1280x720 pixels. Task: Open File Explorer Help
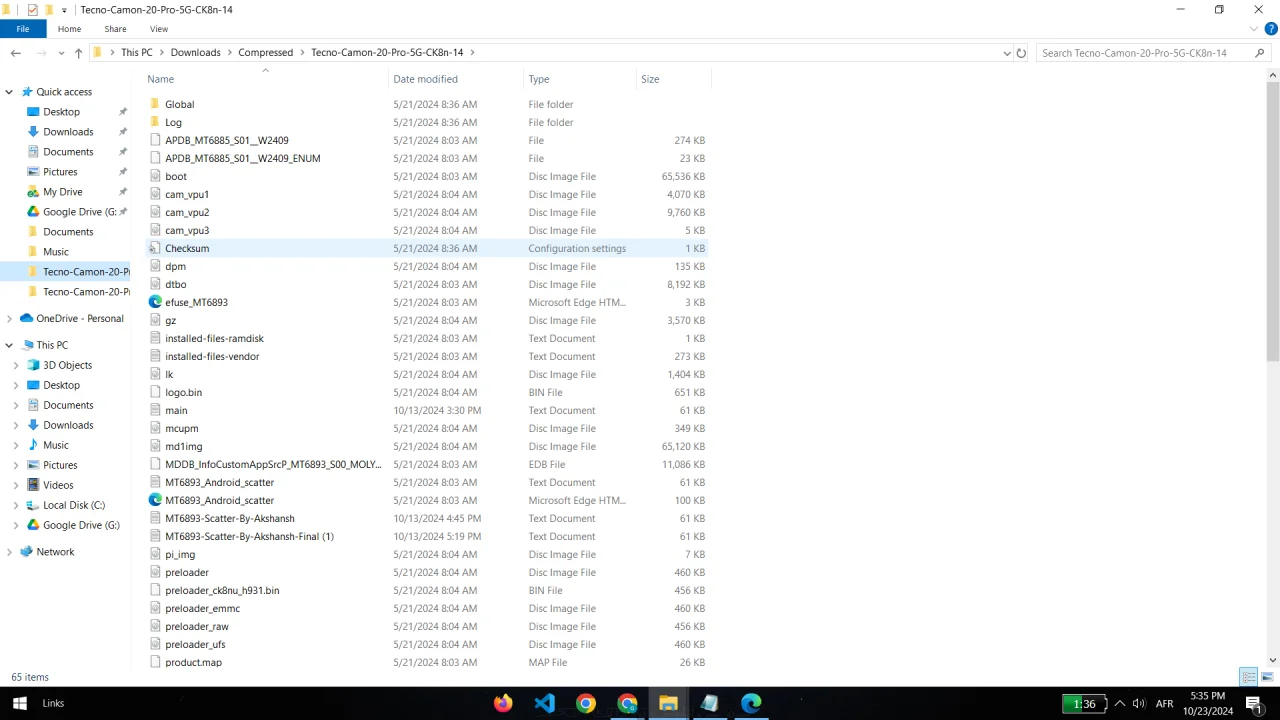point(1271,29)
